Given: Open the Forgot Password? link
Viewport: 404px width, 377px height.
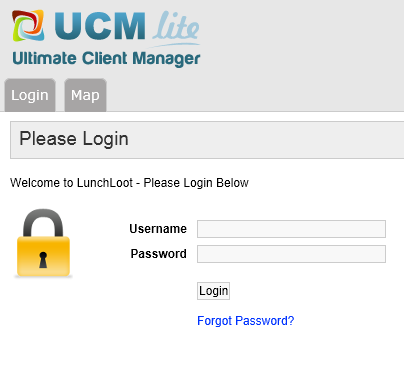Looking at the screenshot, I should [x=246, y=321].
